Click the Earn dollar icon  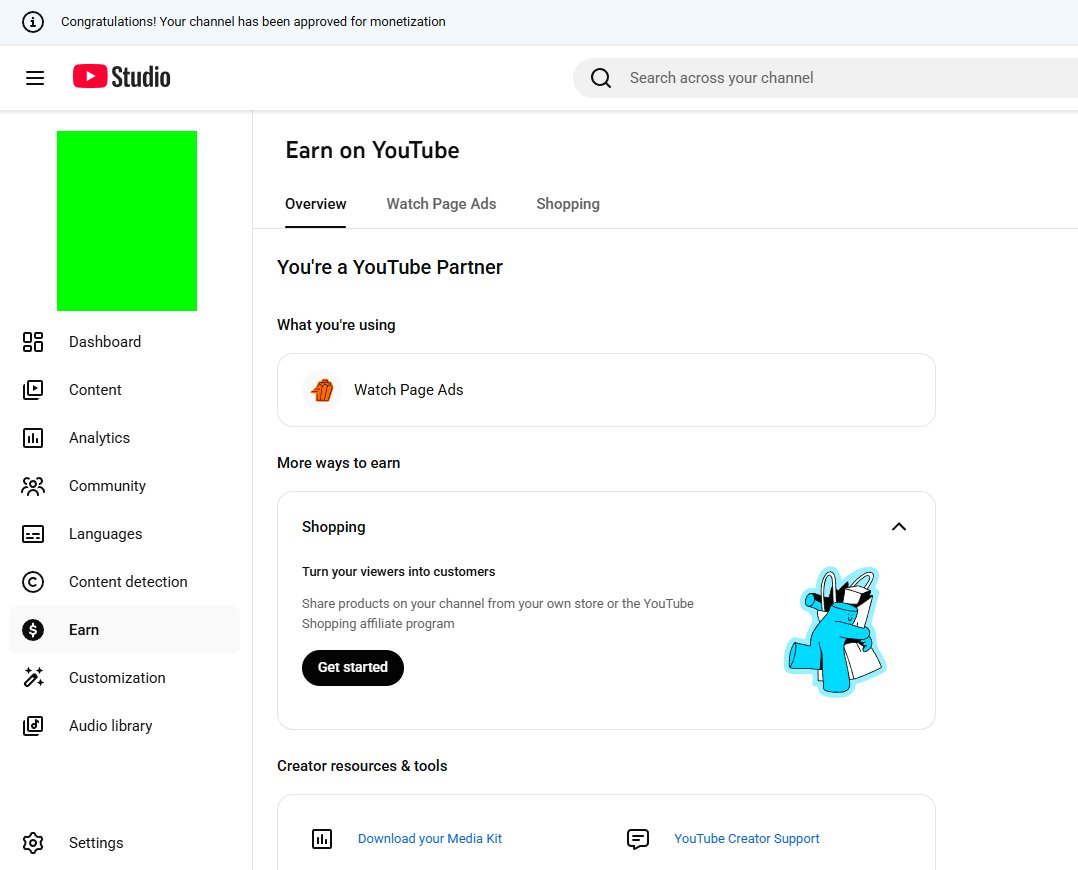coord(33,630)
